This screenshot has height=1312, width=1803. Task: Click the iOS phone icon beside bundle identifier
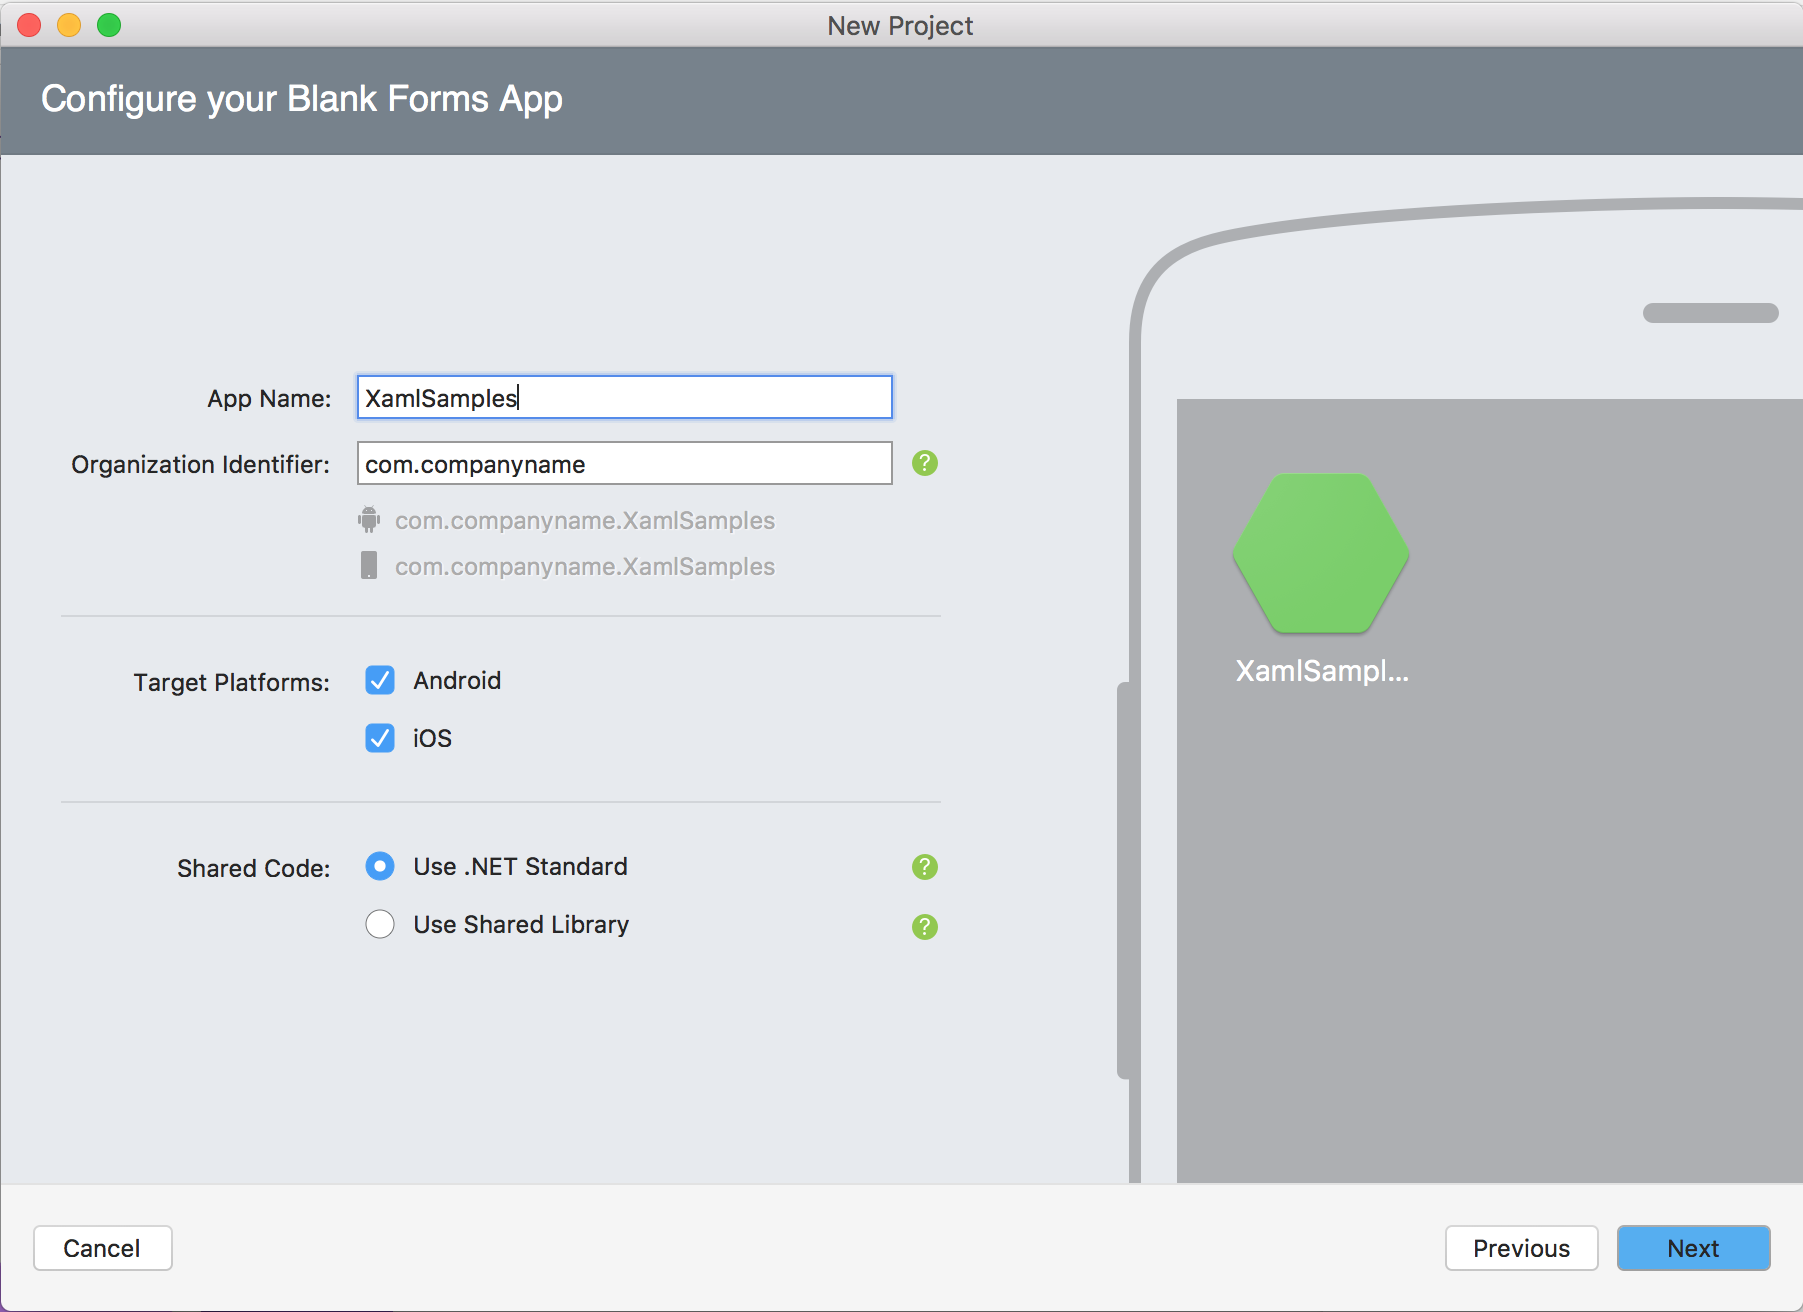(x=369, y=566)
